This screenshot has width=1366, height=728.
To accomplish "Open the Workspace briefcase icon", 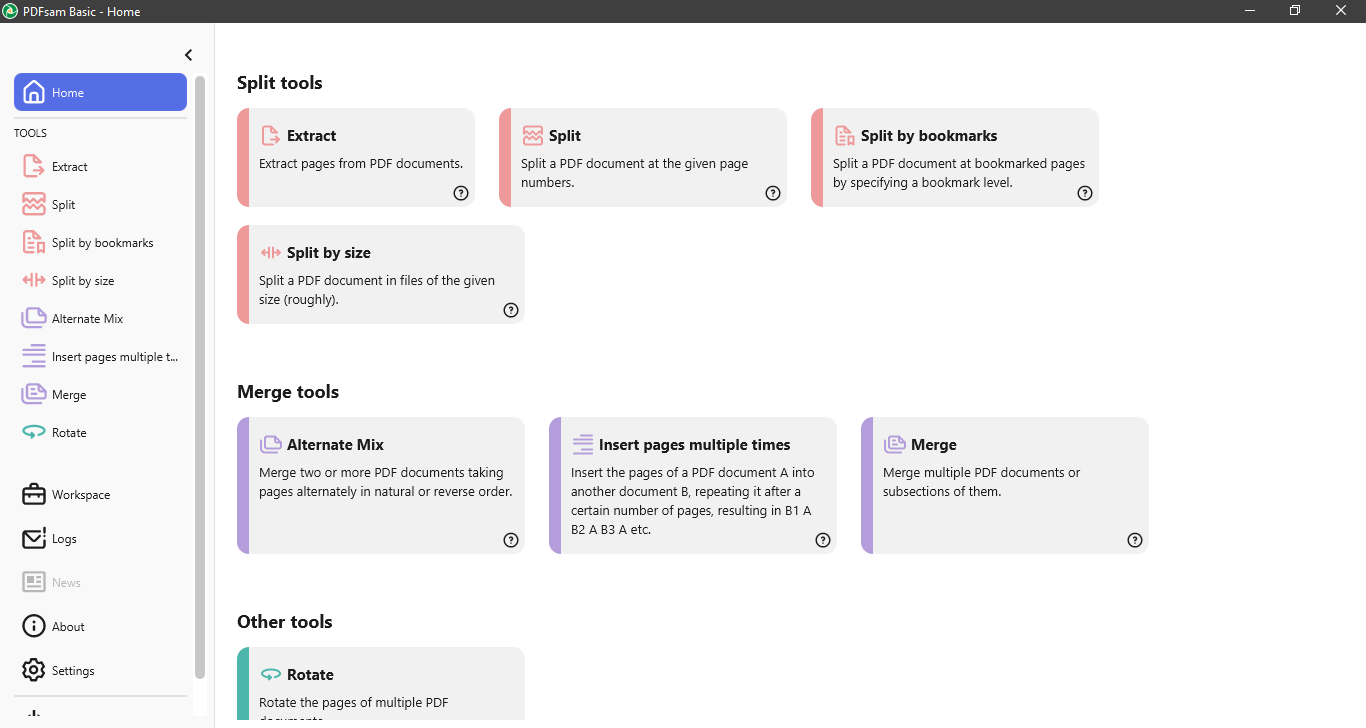I will (34, 495).
